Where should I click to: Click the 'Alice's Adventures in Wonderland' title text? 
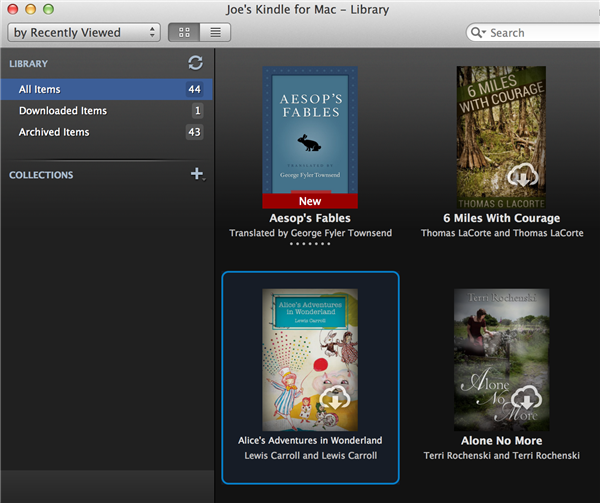click(310, 441)
